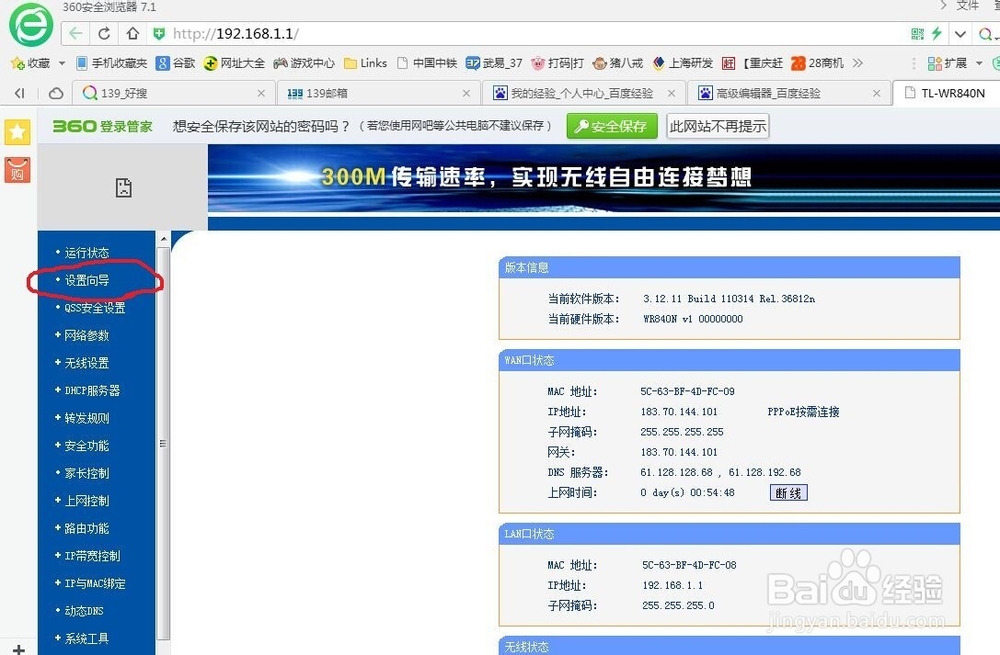Switch to the 139邮箱 tab
This screenshot has width=1000, height=655.
coord(379,93)
